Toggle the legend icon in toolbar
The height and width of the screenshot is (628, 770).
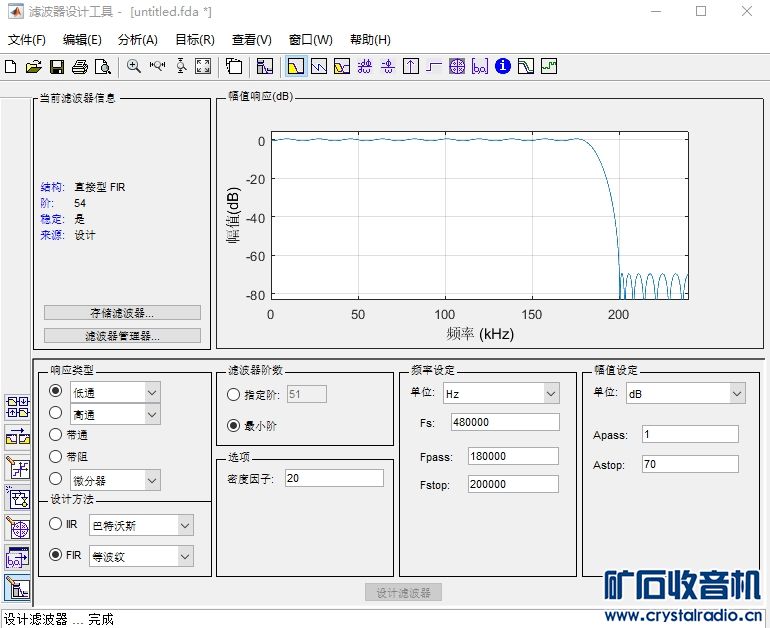[x=234, y=66]
